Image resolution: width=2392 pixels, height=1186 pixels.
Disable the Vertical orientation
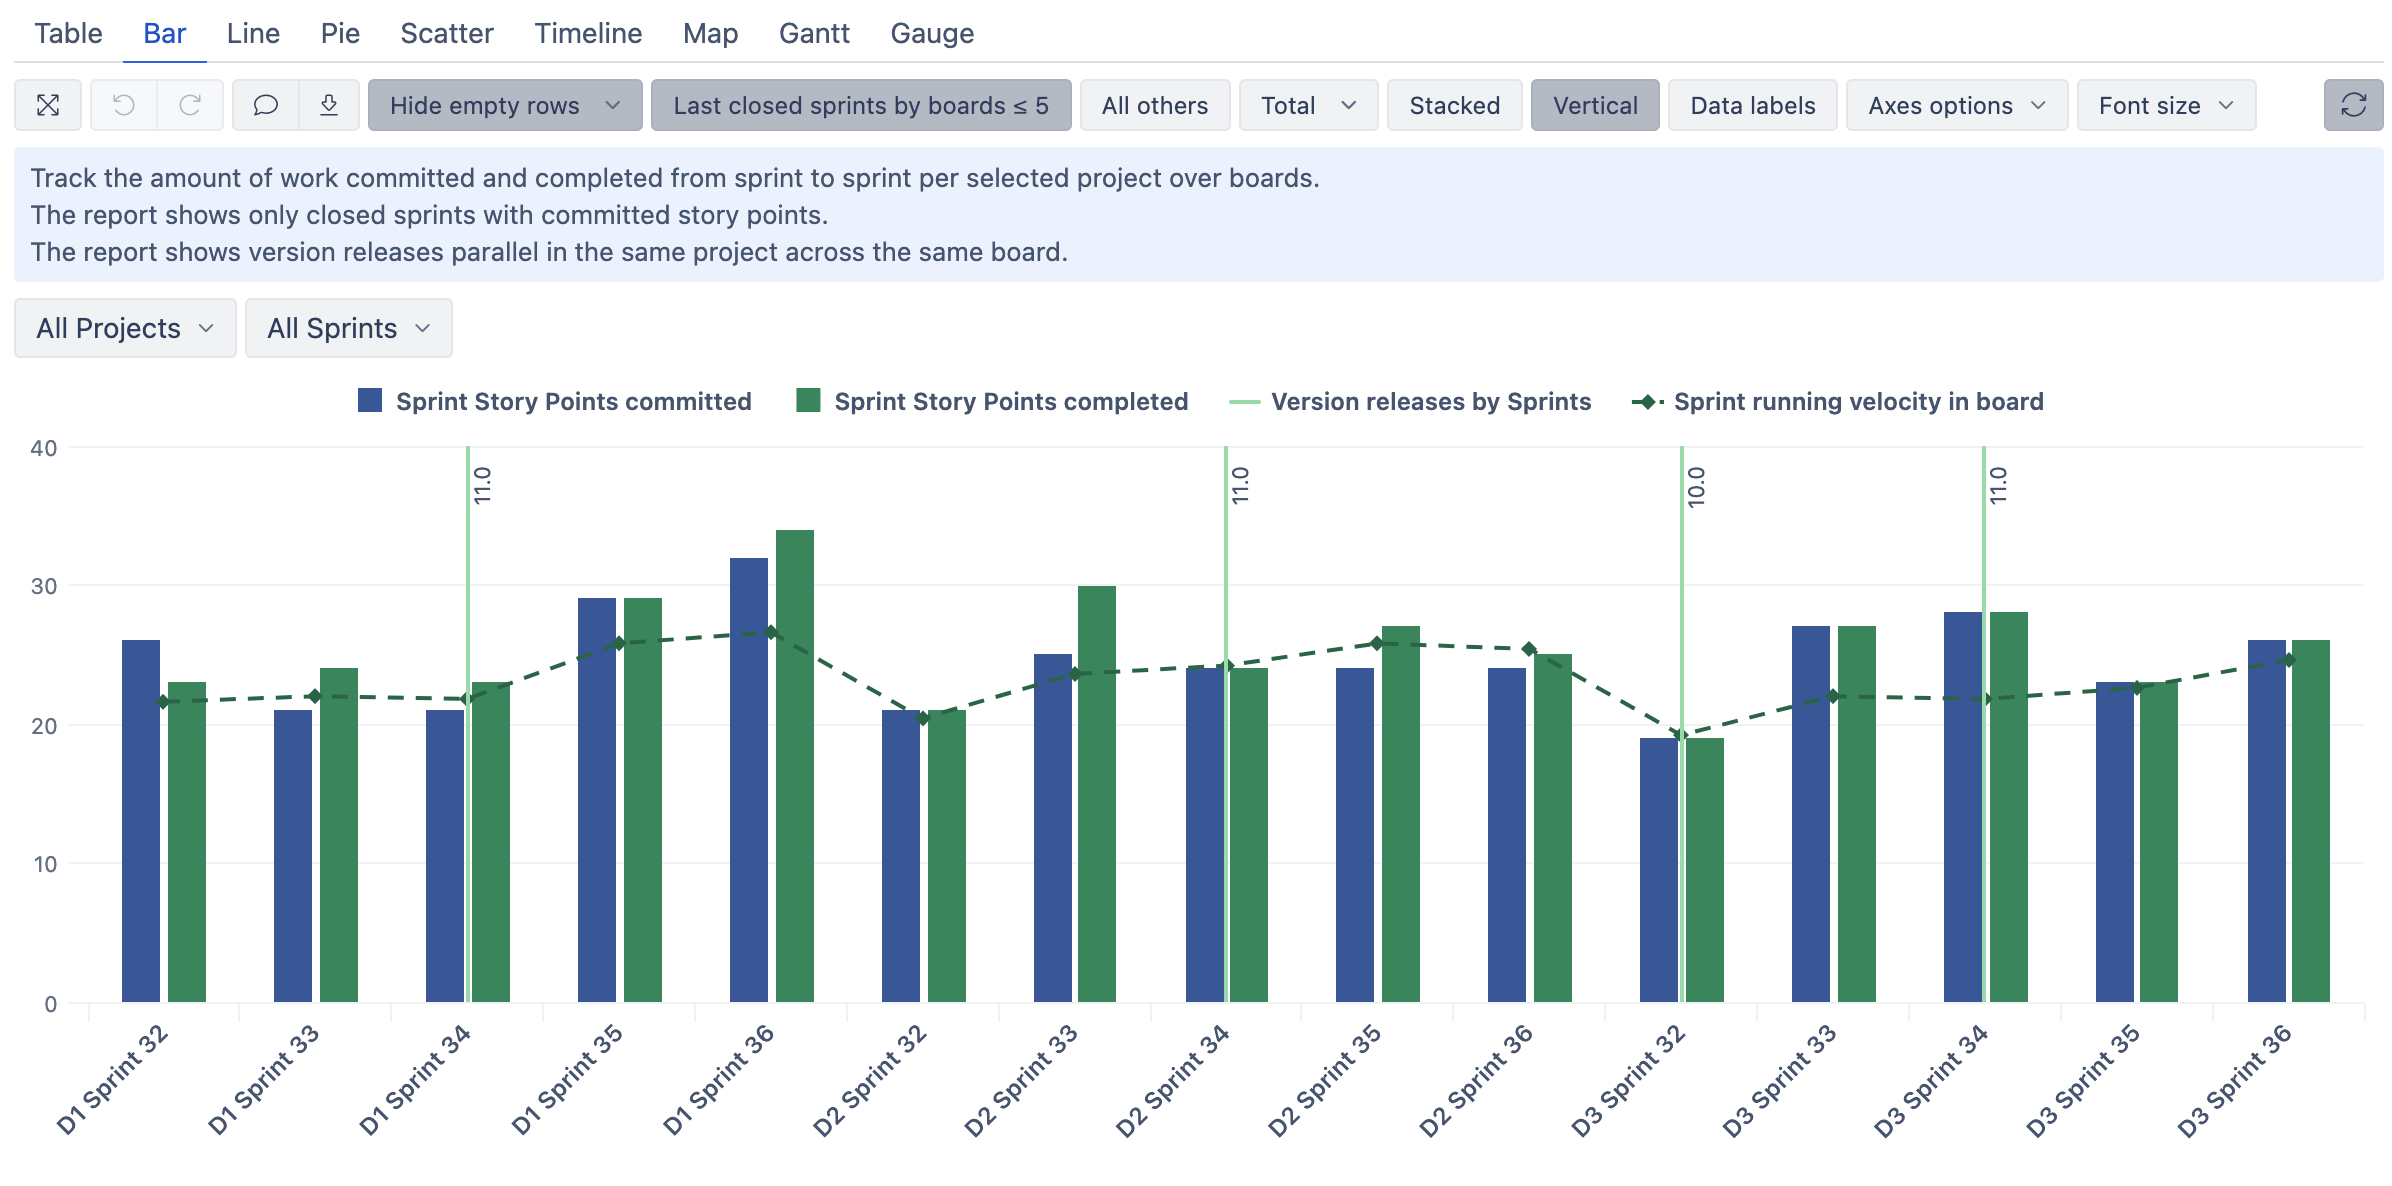coord(1594,105)
